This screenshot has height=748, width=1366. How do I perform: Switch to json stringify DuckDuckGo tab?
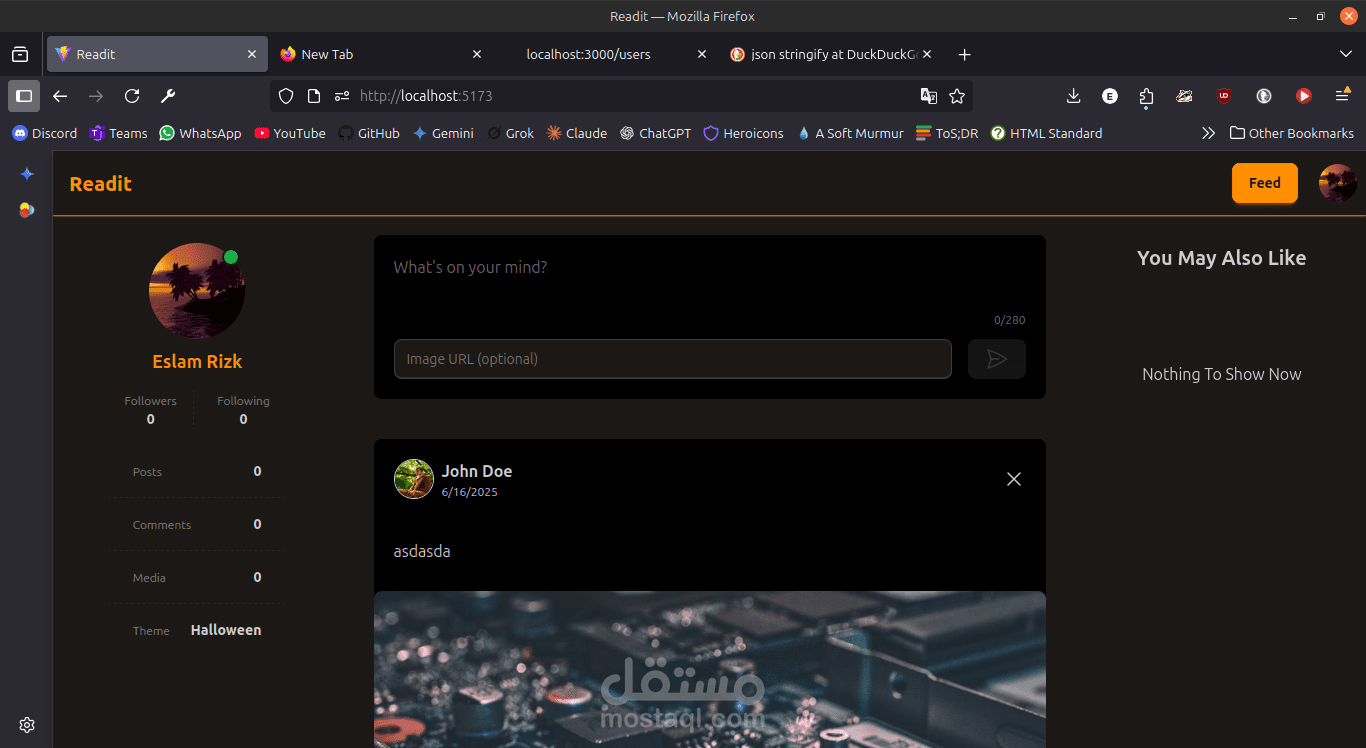pyautogui.click(x=830, y=54)
